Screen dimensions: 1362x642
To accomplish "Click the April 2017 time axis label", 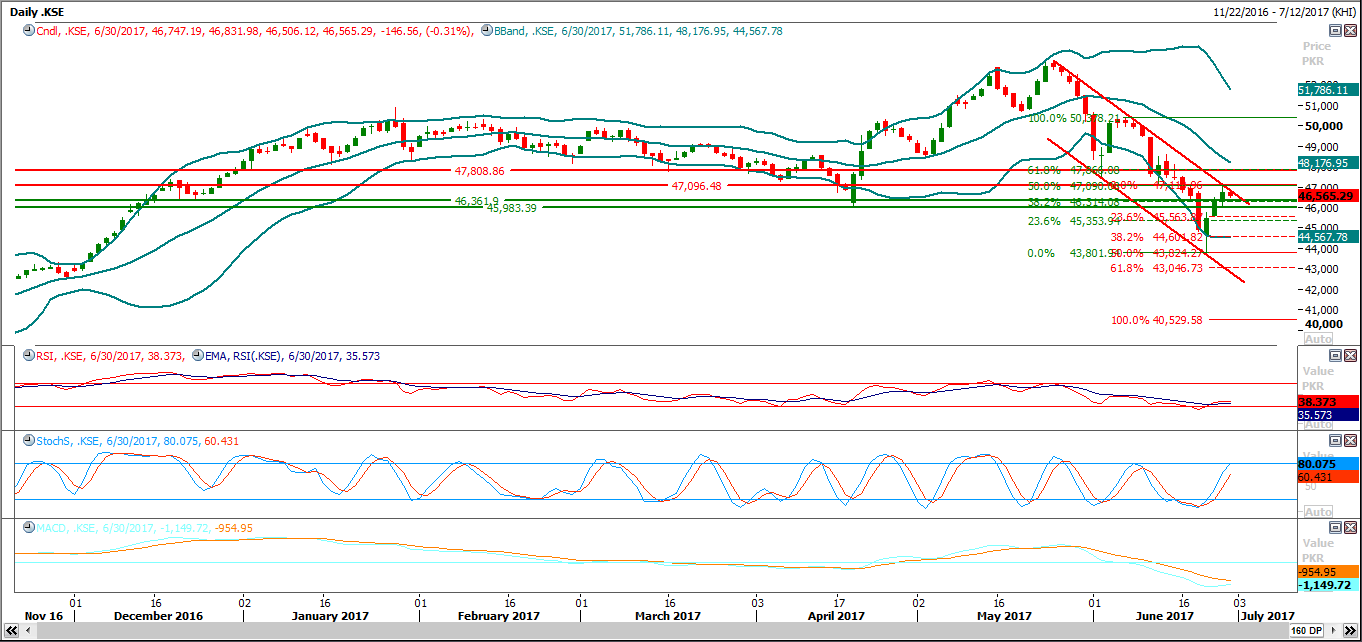I will pyautogui.click(x=836, y=616).
